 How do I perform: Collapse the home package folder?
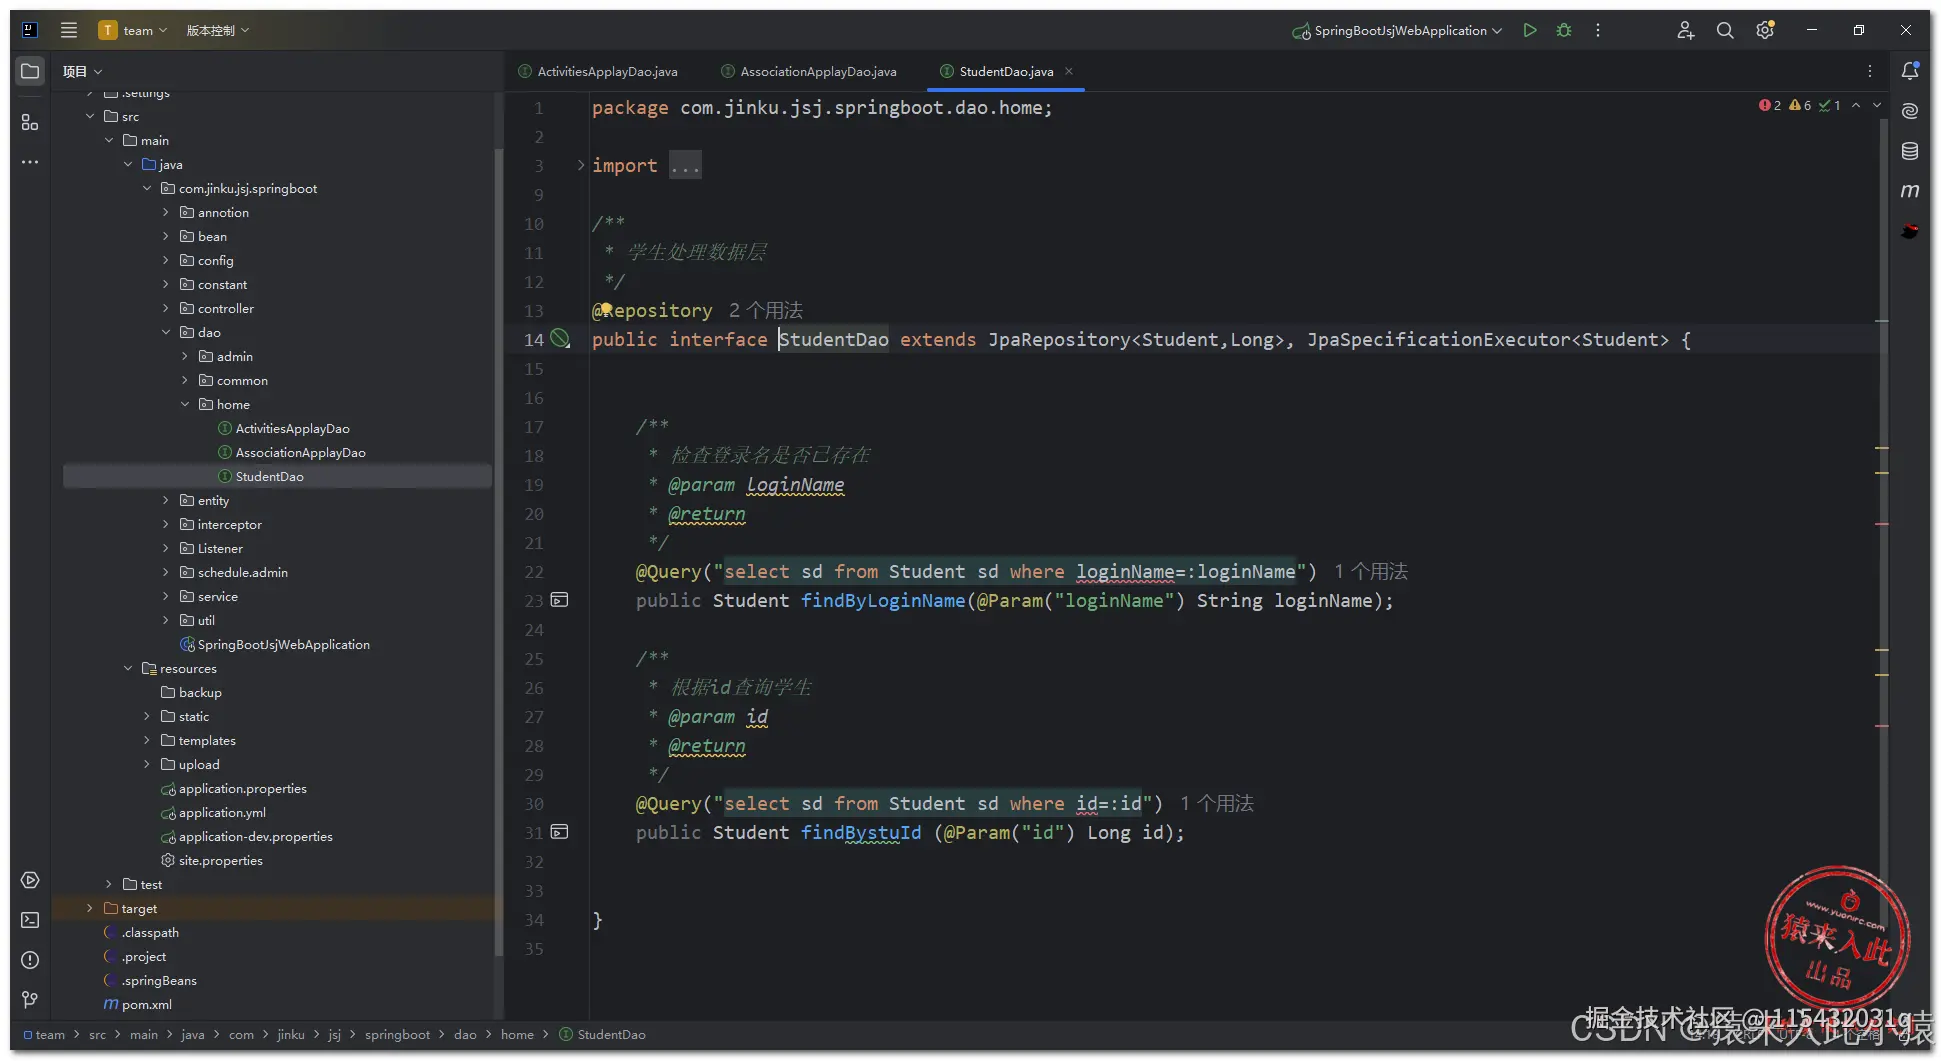(x=185, y=404)
